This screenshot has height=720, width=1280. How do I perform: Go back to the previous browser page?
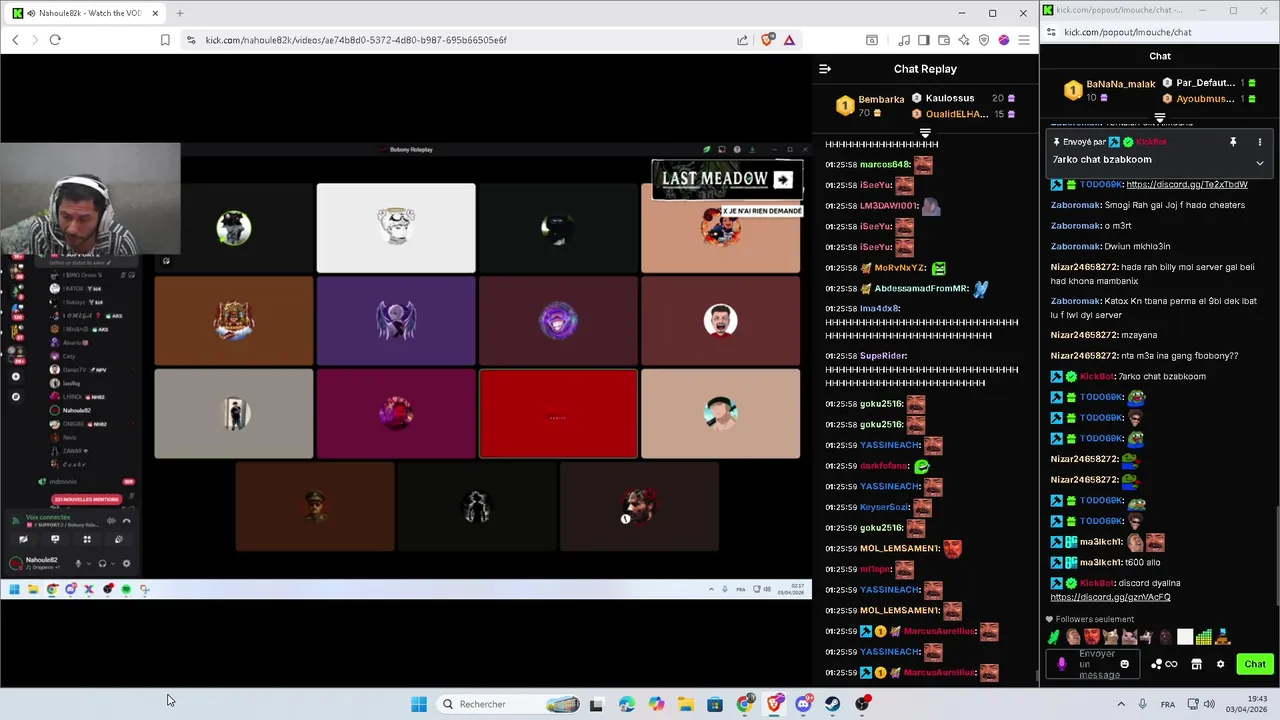click(15, 40)
